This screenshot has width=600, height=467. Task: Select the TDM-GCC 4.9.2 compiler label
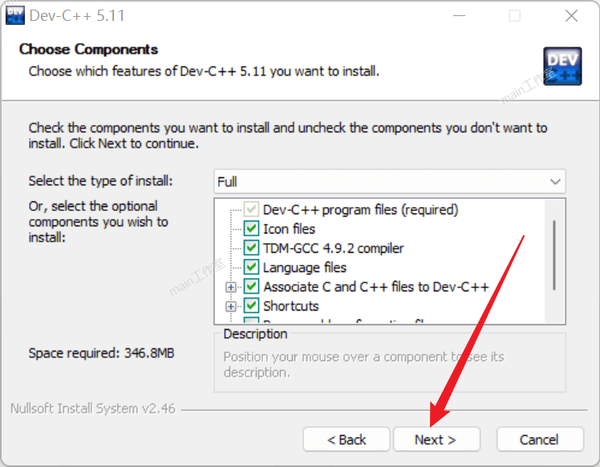pyautogui.click(x=333, y=248)
